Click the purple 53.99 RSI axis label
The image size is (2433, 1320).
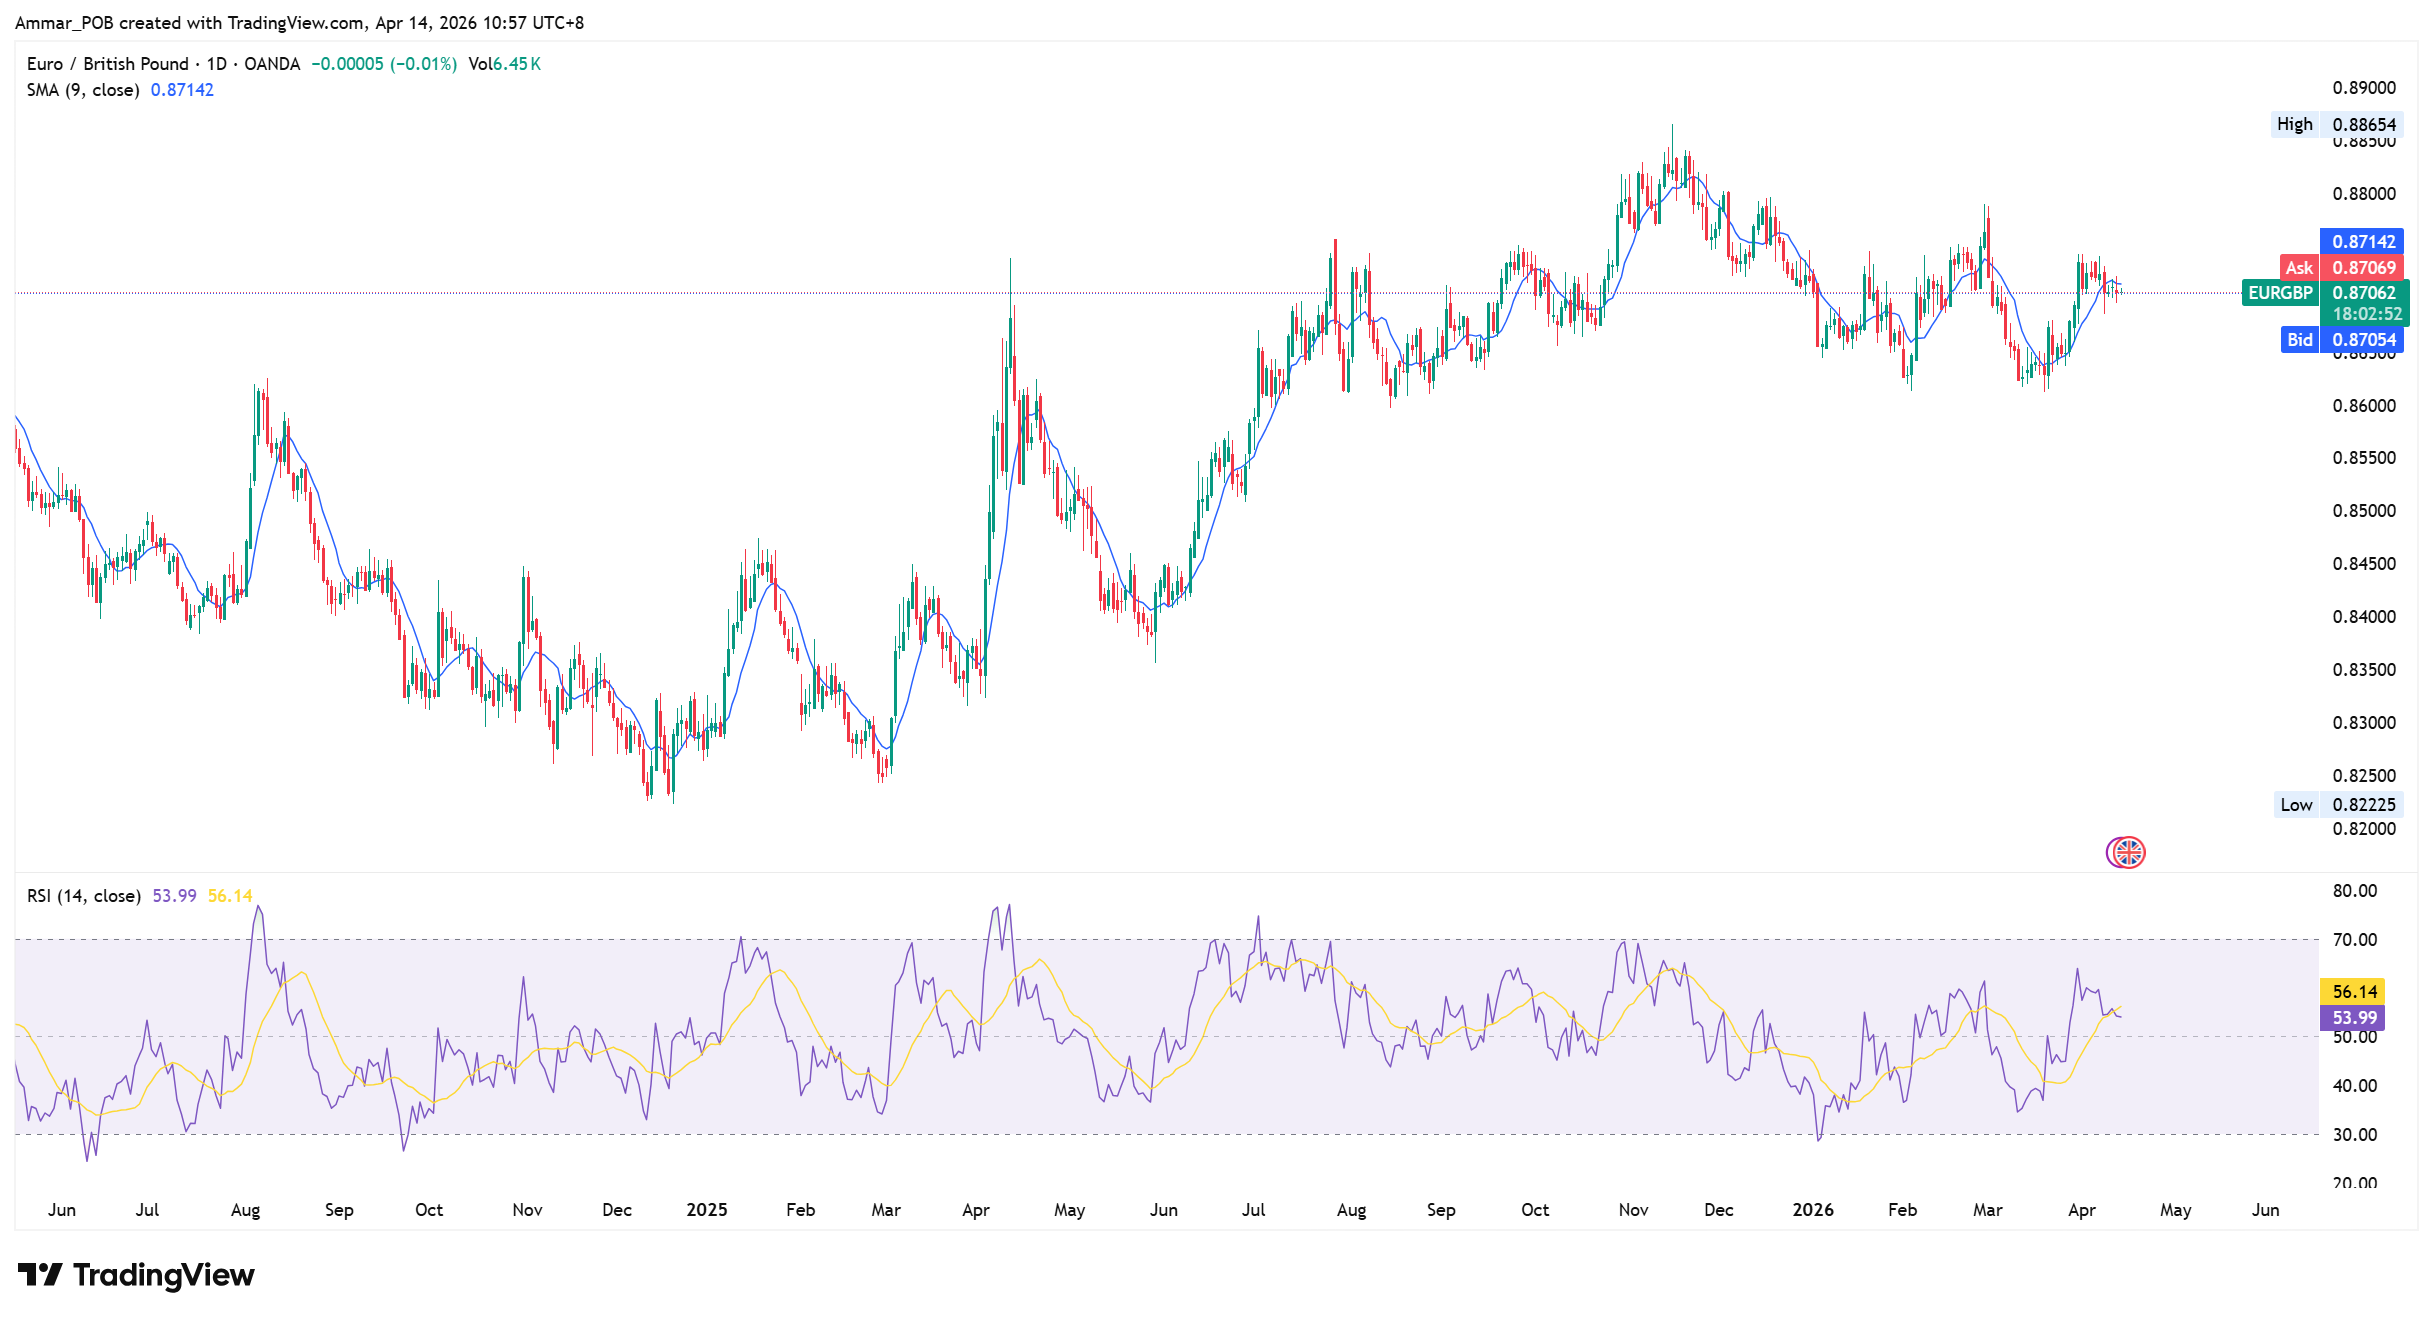[2354, 1017]
